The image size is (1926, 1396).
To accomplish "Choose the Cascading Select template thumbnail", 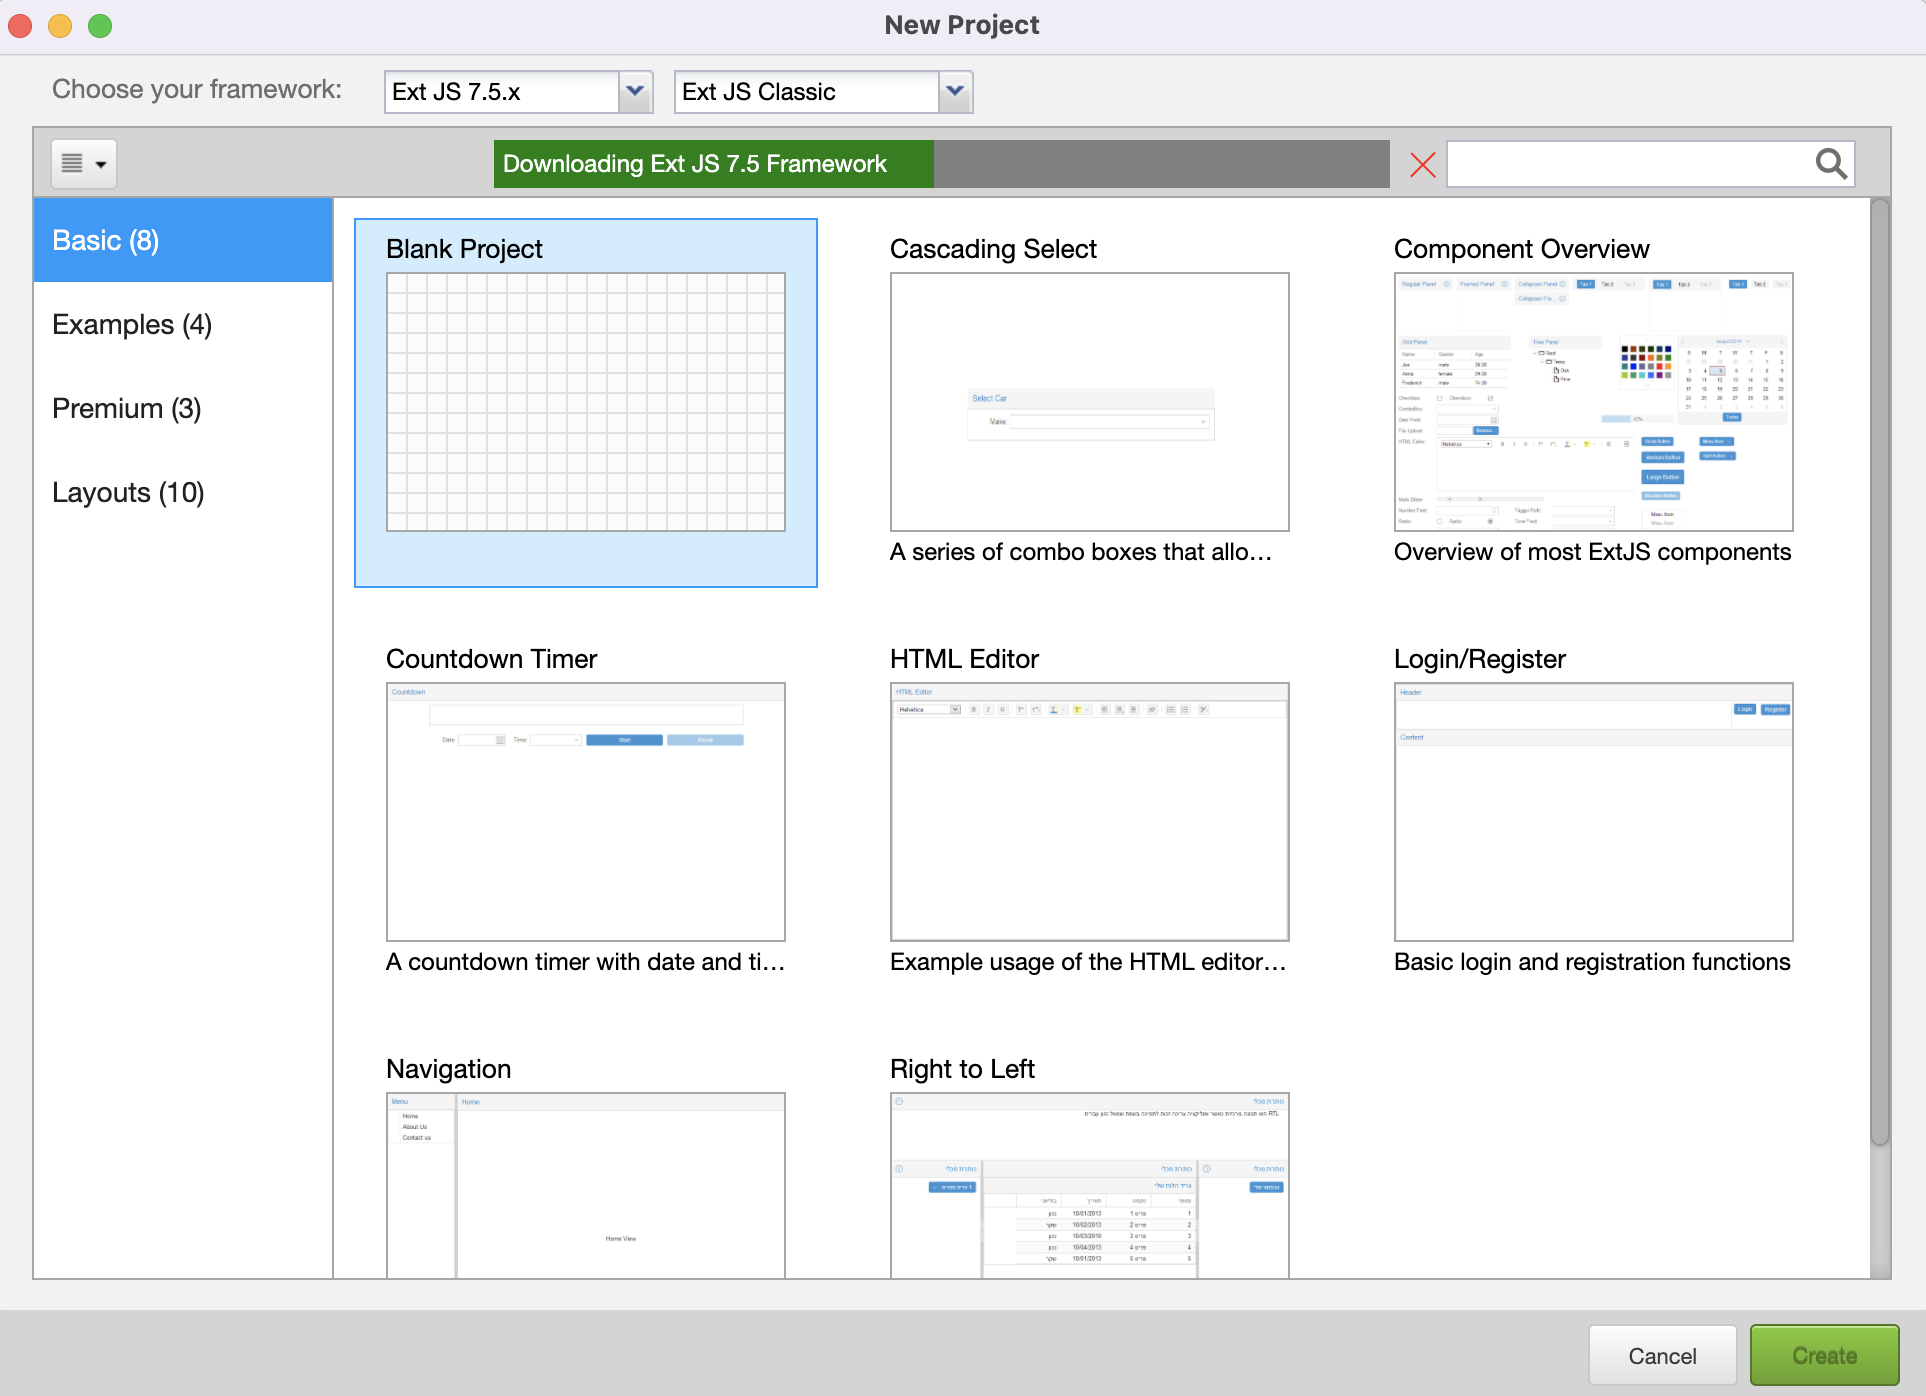I will tap(1090, 402).
